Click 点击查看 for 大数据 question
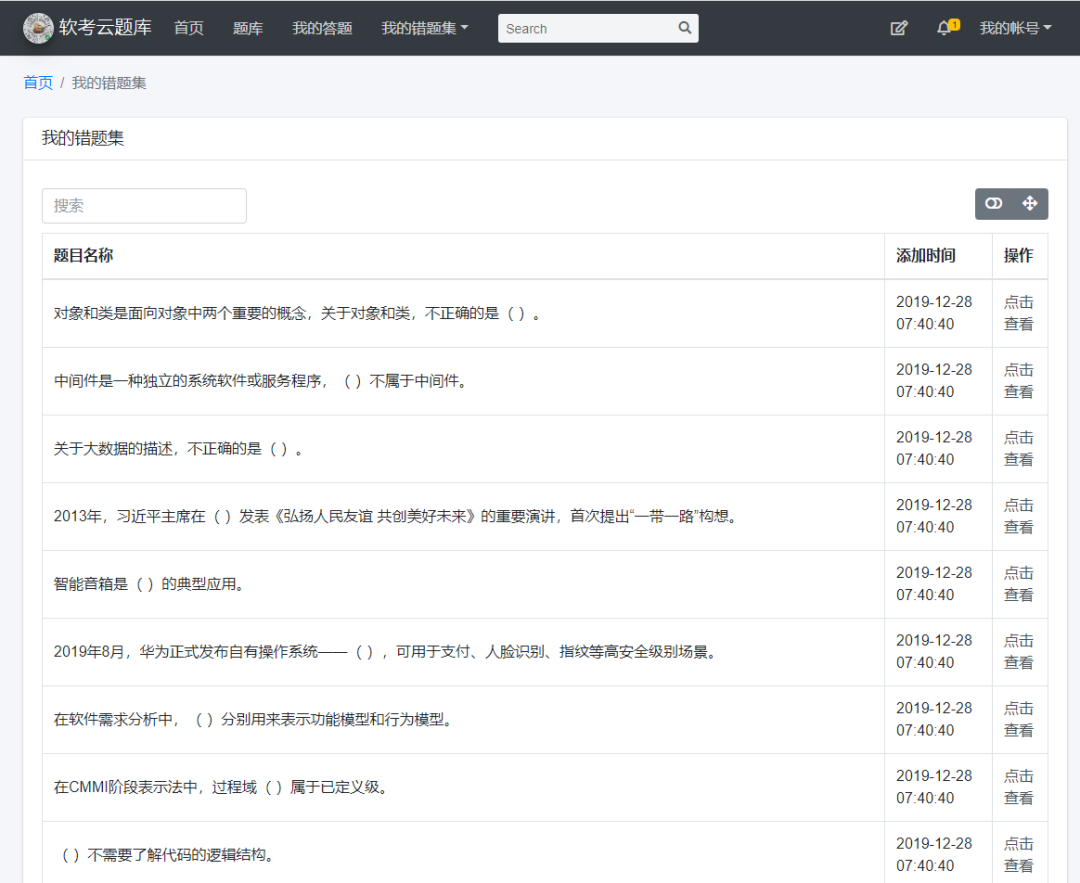 1018,448
